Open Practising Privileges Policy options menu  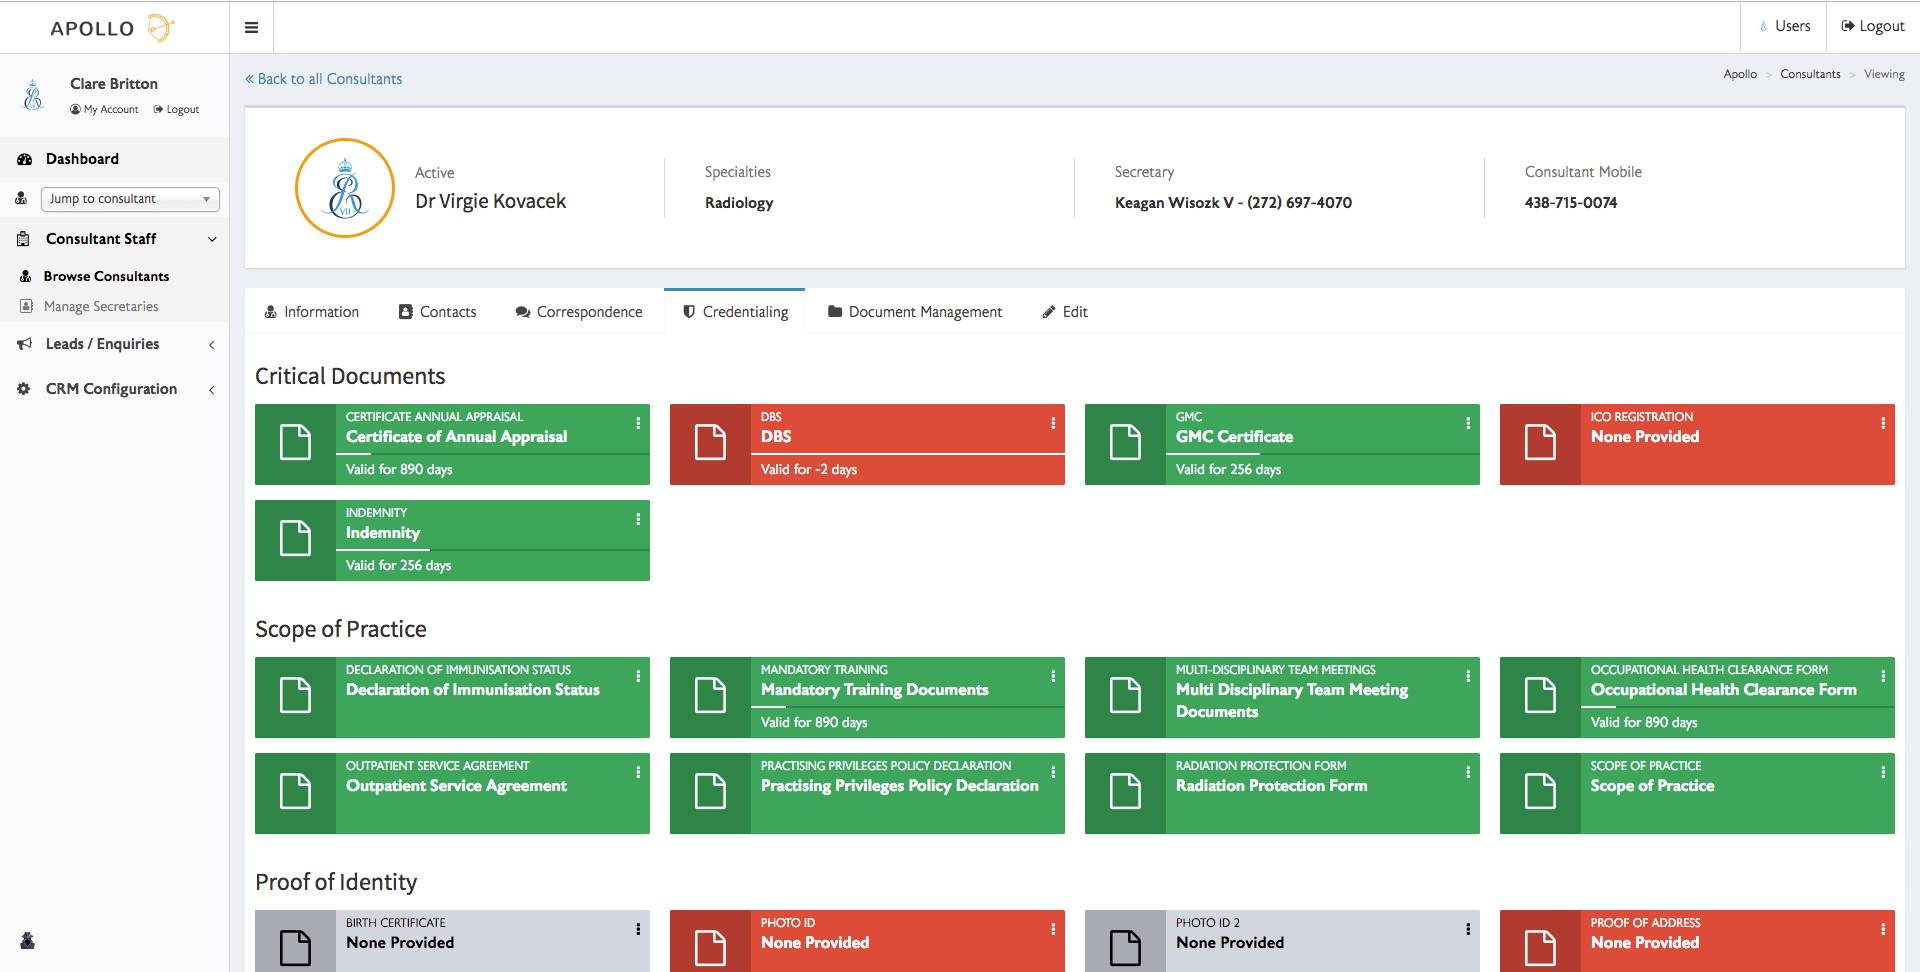[1053, 772]
